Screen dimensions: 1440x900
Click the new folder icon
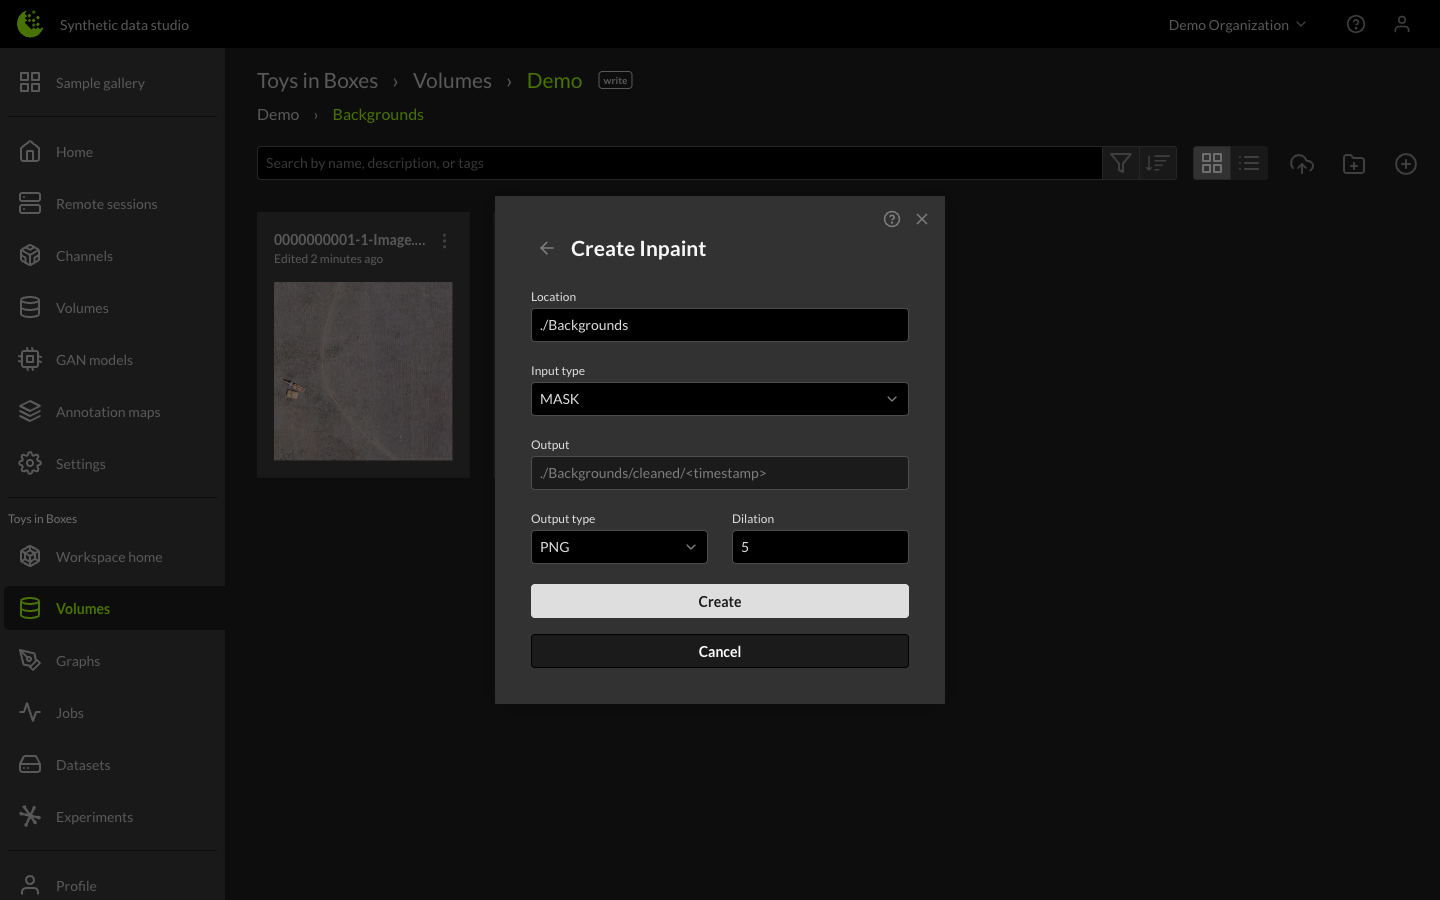[x=1353, y=164]
